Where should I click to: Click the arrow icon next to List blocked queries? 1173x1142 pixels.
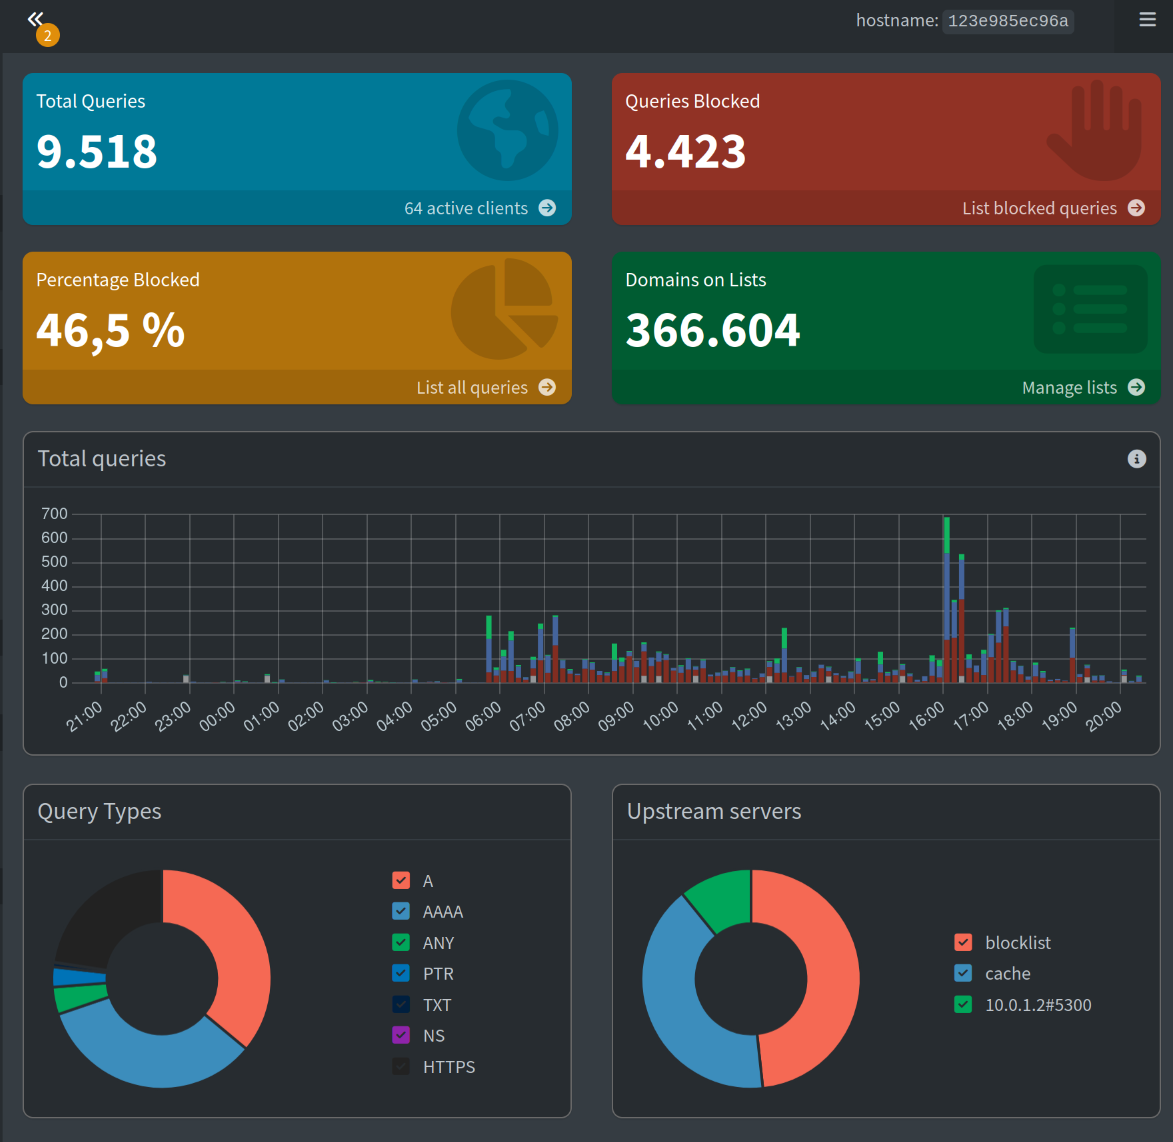coord(1136,208)
